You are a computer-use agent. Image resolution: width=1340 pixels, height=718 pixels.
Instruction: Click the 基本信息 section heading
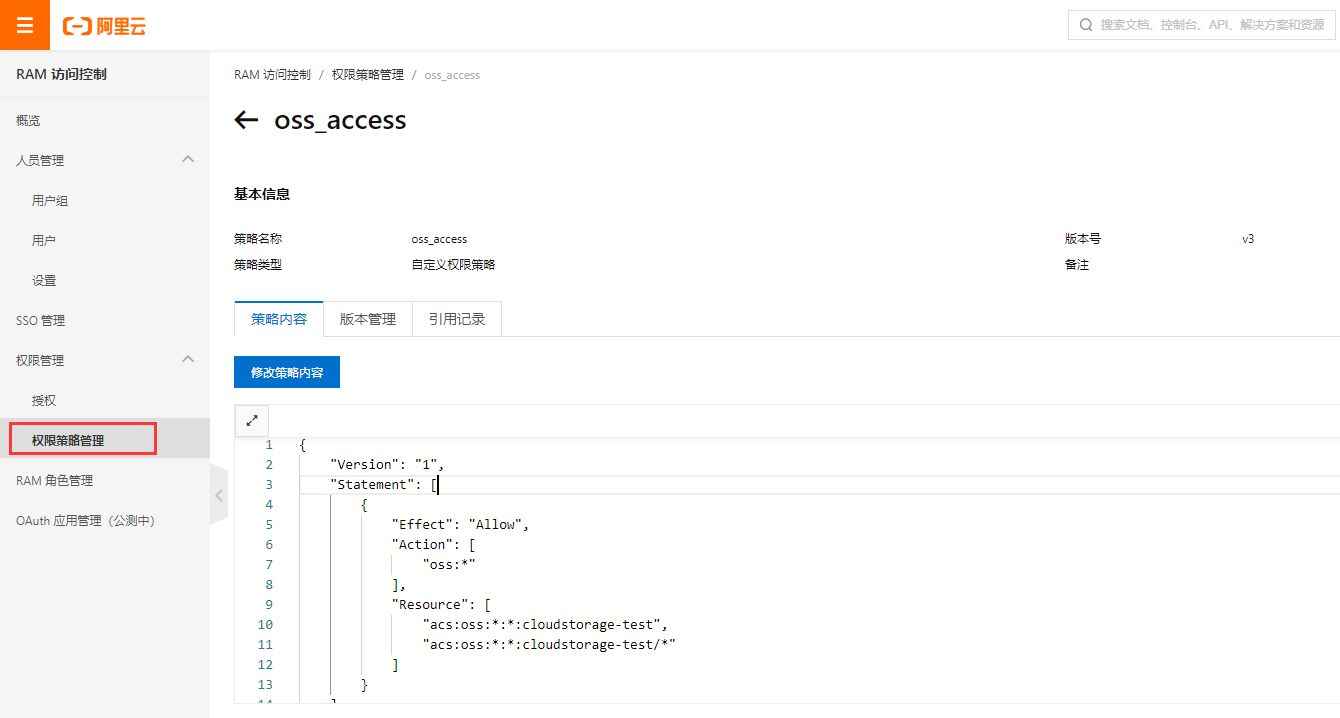coord(262,194)
